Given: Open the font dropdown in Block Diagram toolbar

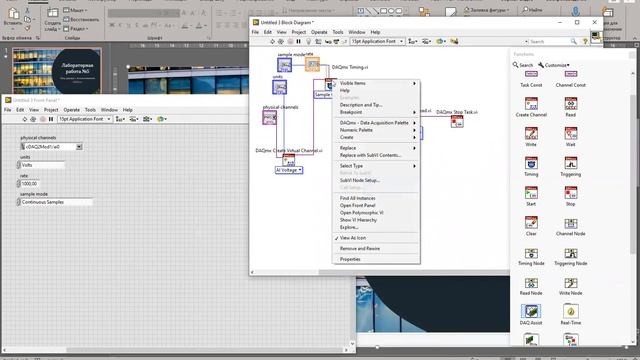Looking at the screenshot, I should tap(377, 41).
